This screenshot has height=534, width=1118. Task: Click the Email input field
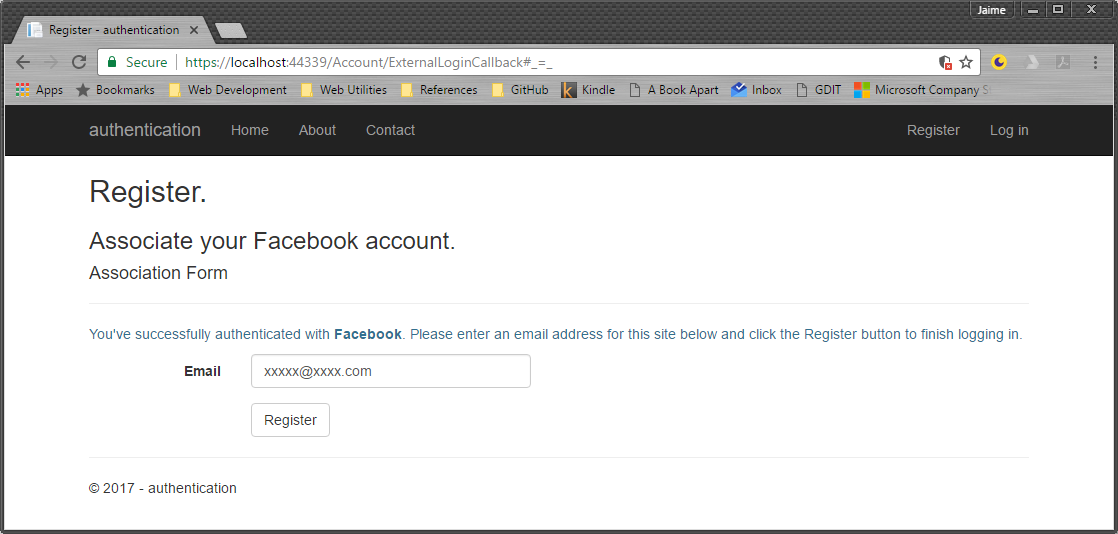[390, 371]
